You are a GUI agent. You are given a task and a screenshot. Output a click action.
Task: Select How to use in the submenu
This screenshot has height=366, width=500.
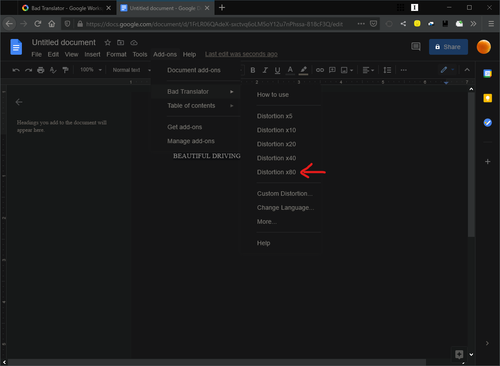(x=281, y=95)
